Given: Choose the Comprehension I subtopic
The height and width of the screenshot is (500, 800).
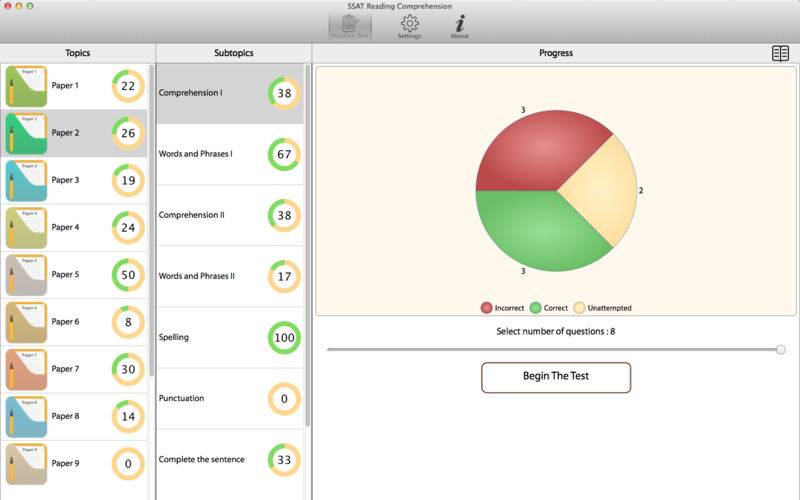Looking at the screenshot, I should coord(230,93).
